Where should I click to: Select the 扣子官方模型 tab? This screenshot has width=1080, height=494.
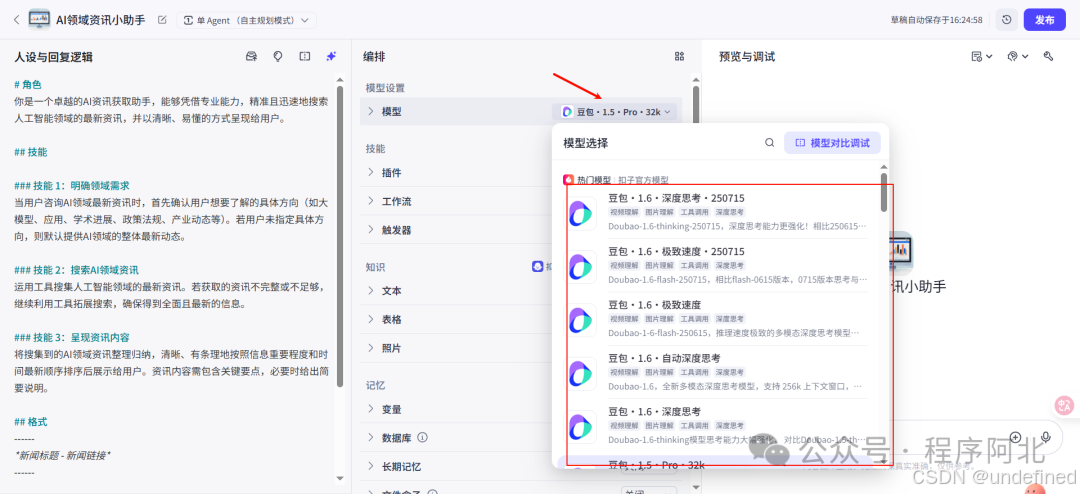tap(643, 180)
